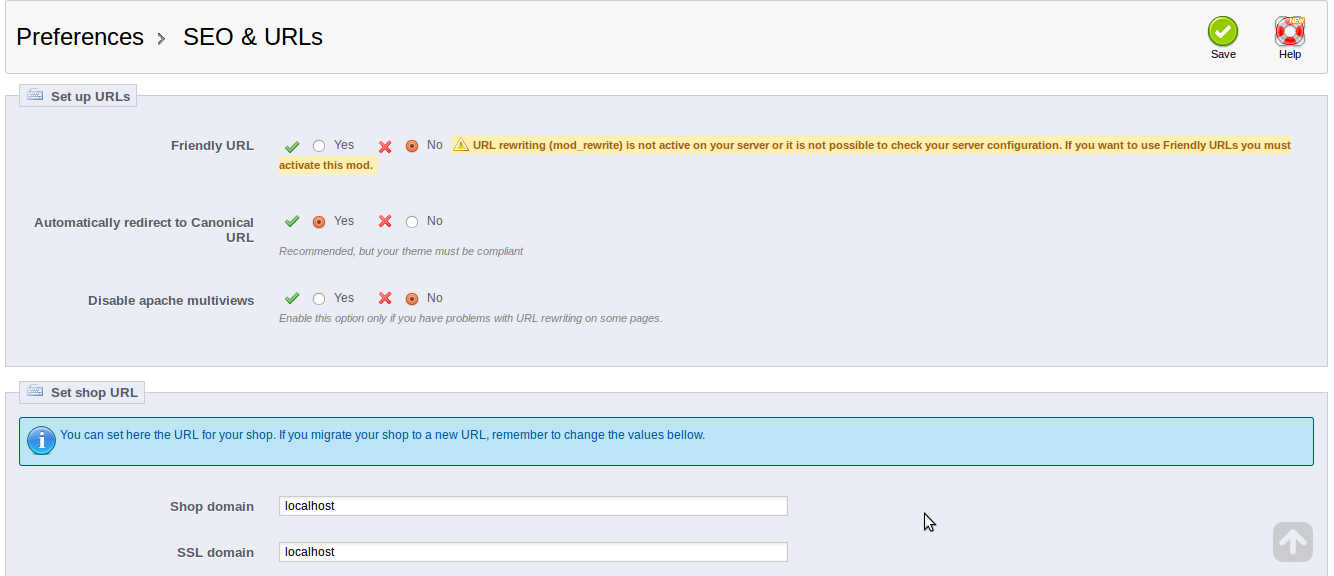
Task: Click the Set up URLs section icon
Action: (x=36, y=96)
